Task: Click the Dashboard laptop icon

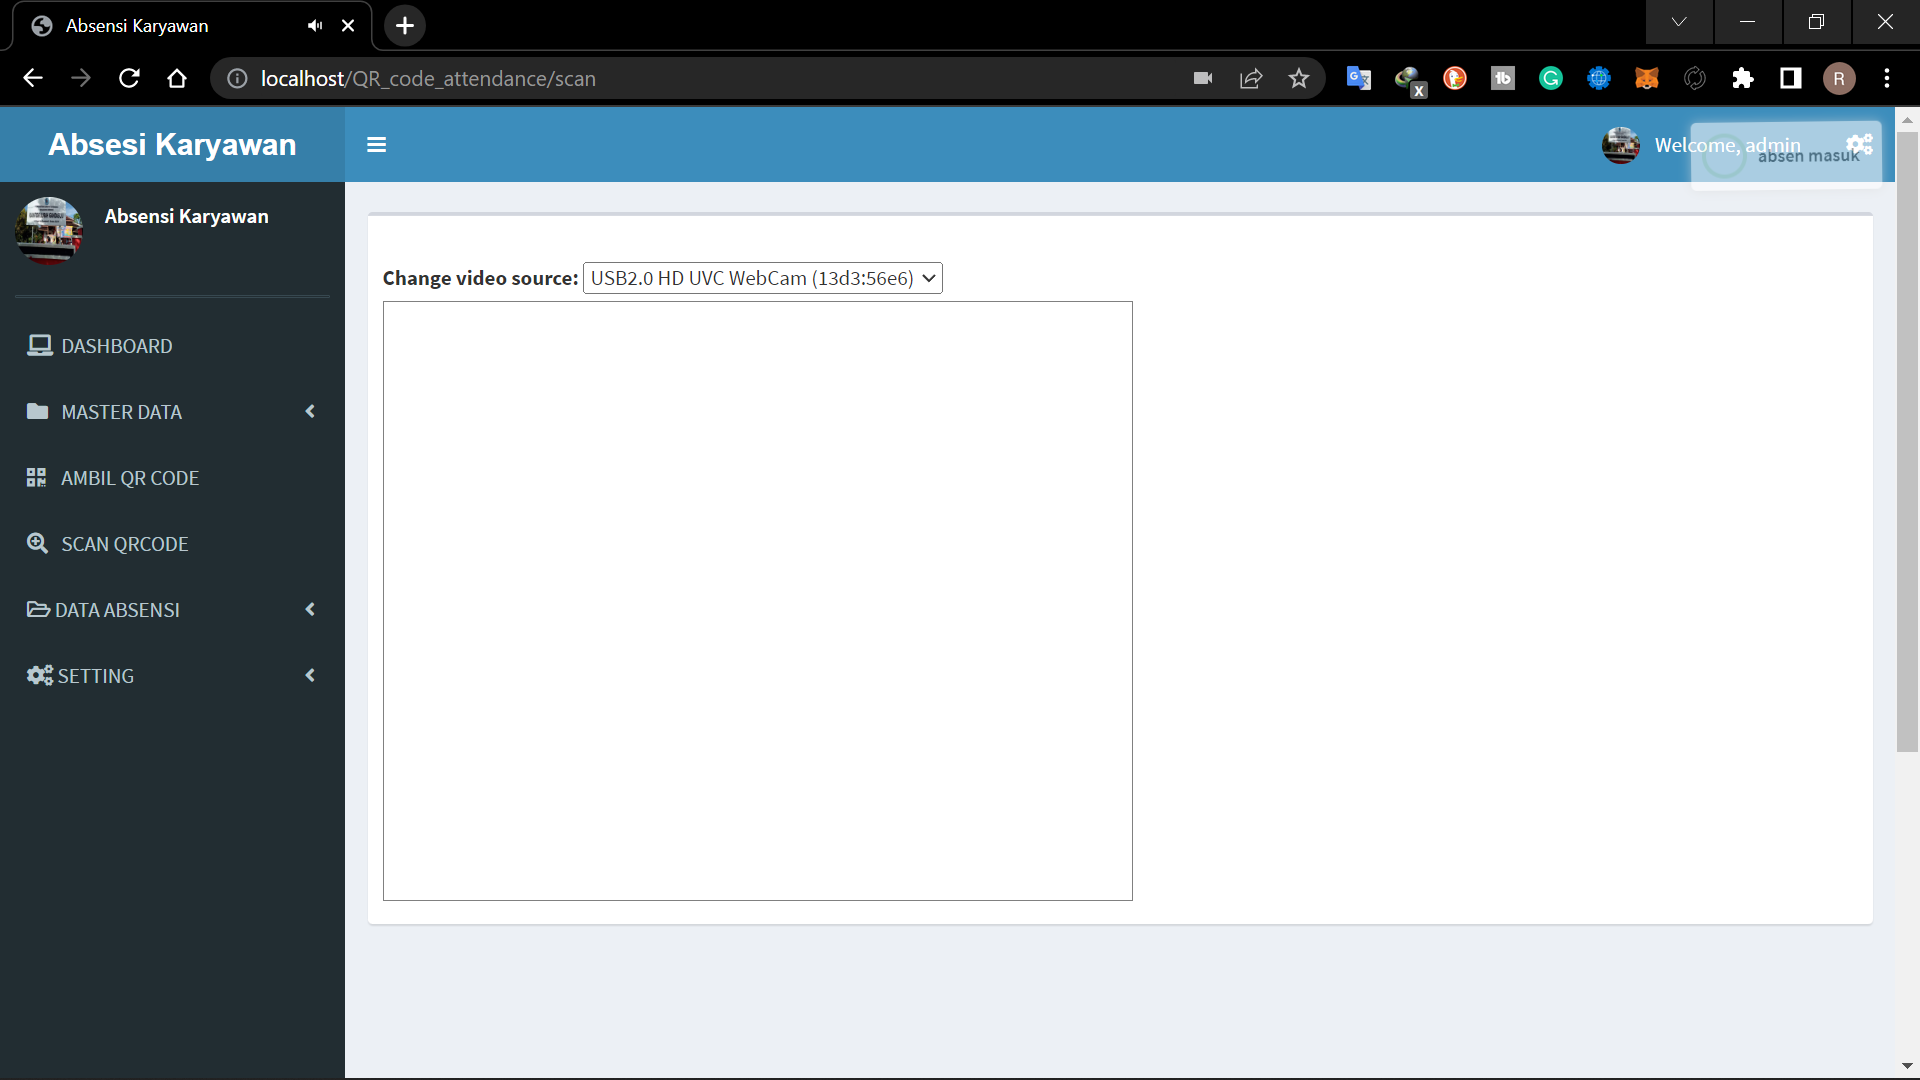Action: 40,346
